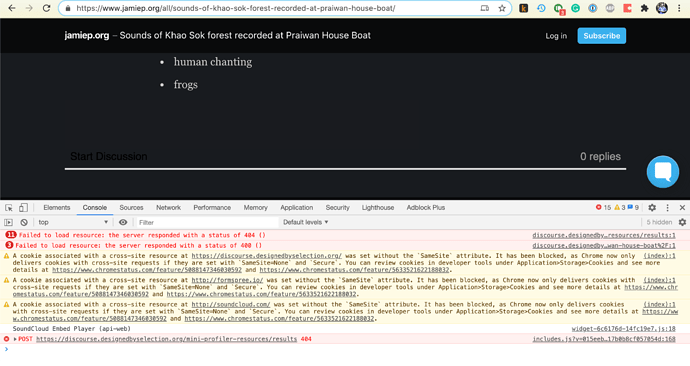This screenshot has width=690, height=366.
Task: Clear the console with the block icon
Action: click(24, 222)
